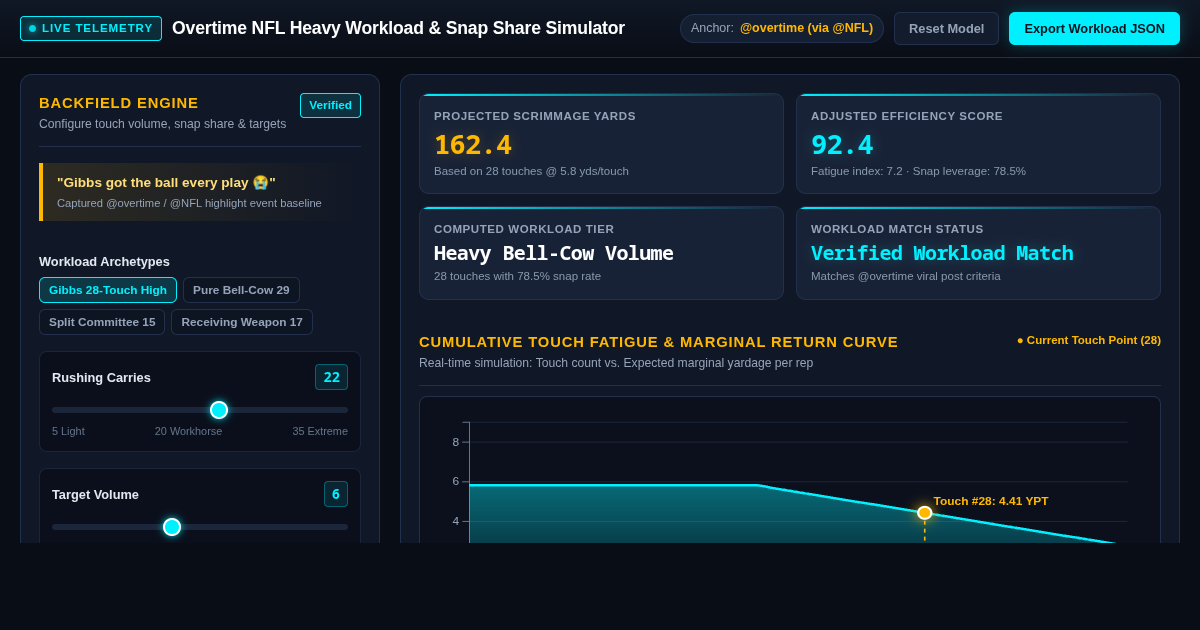
Task: Click the 162.4 projected yards value
Action: tap(473, 145)
